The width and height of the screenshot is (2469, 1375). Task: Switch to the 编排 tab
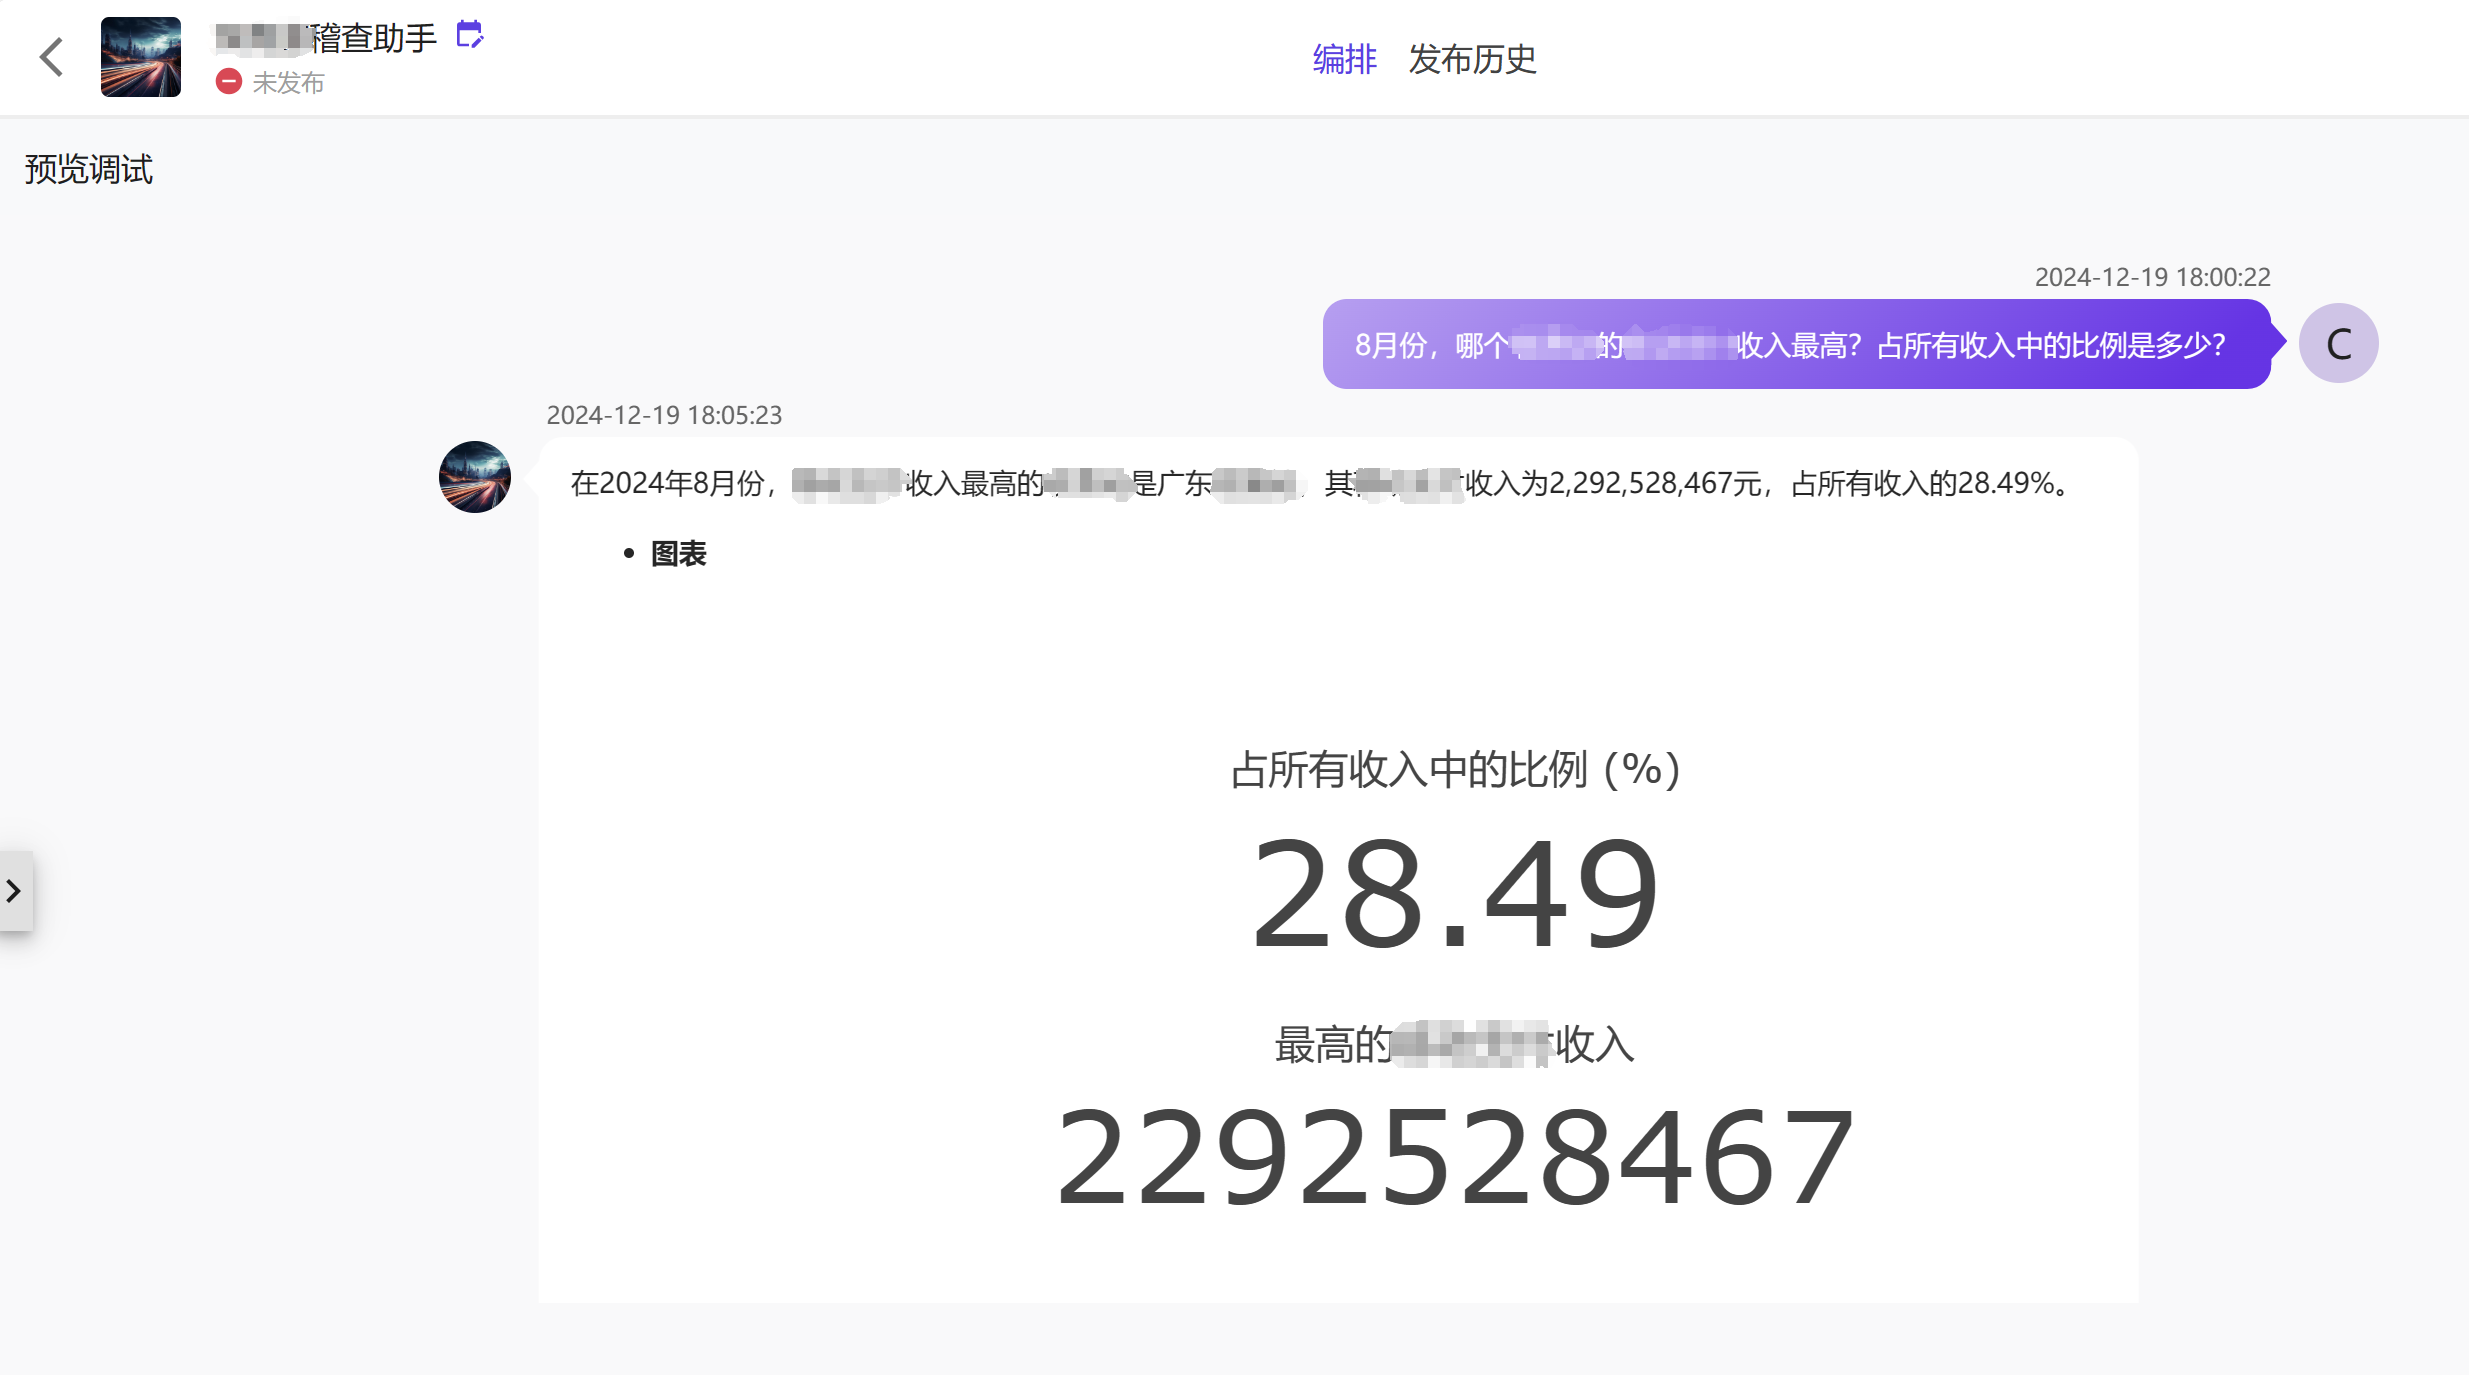pyautogui.click(x=1343, y=59)
